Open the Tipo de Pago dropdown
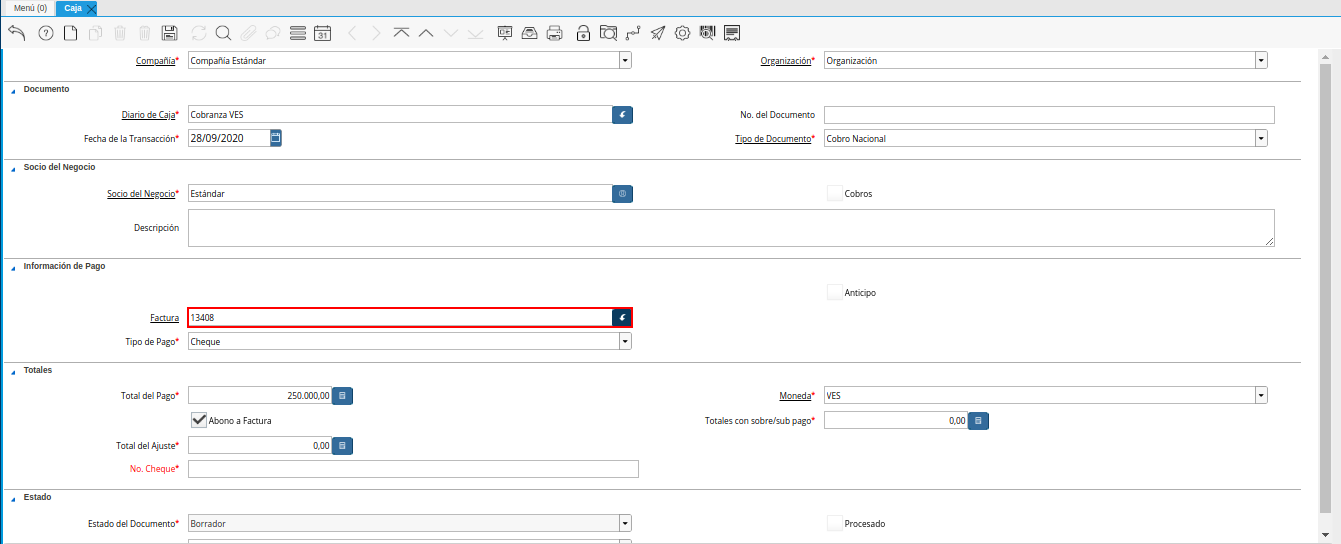The width and height of the screenshot is (1341, 544). pyautogui.click(x=625, y=341)
